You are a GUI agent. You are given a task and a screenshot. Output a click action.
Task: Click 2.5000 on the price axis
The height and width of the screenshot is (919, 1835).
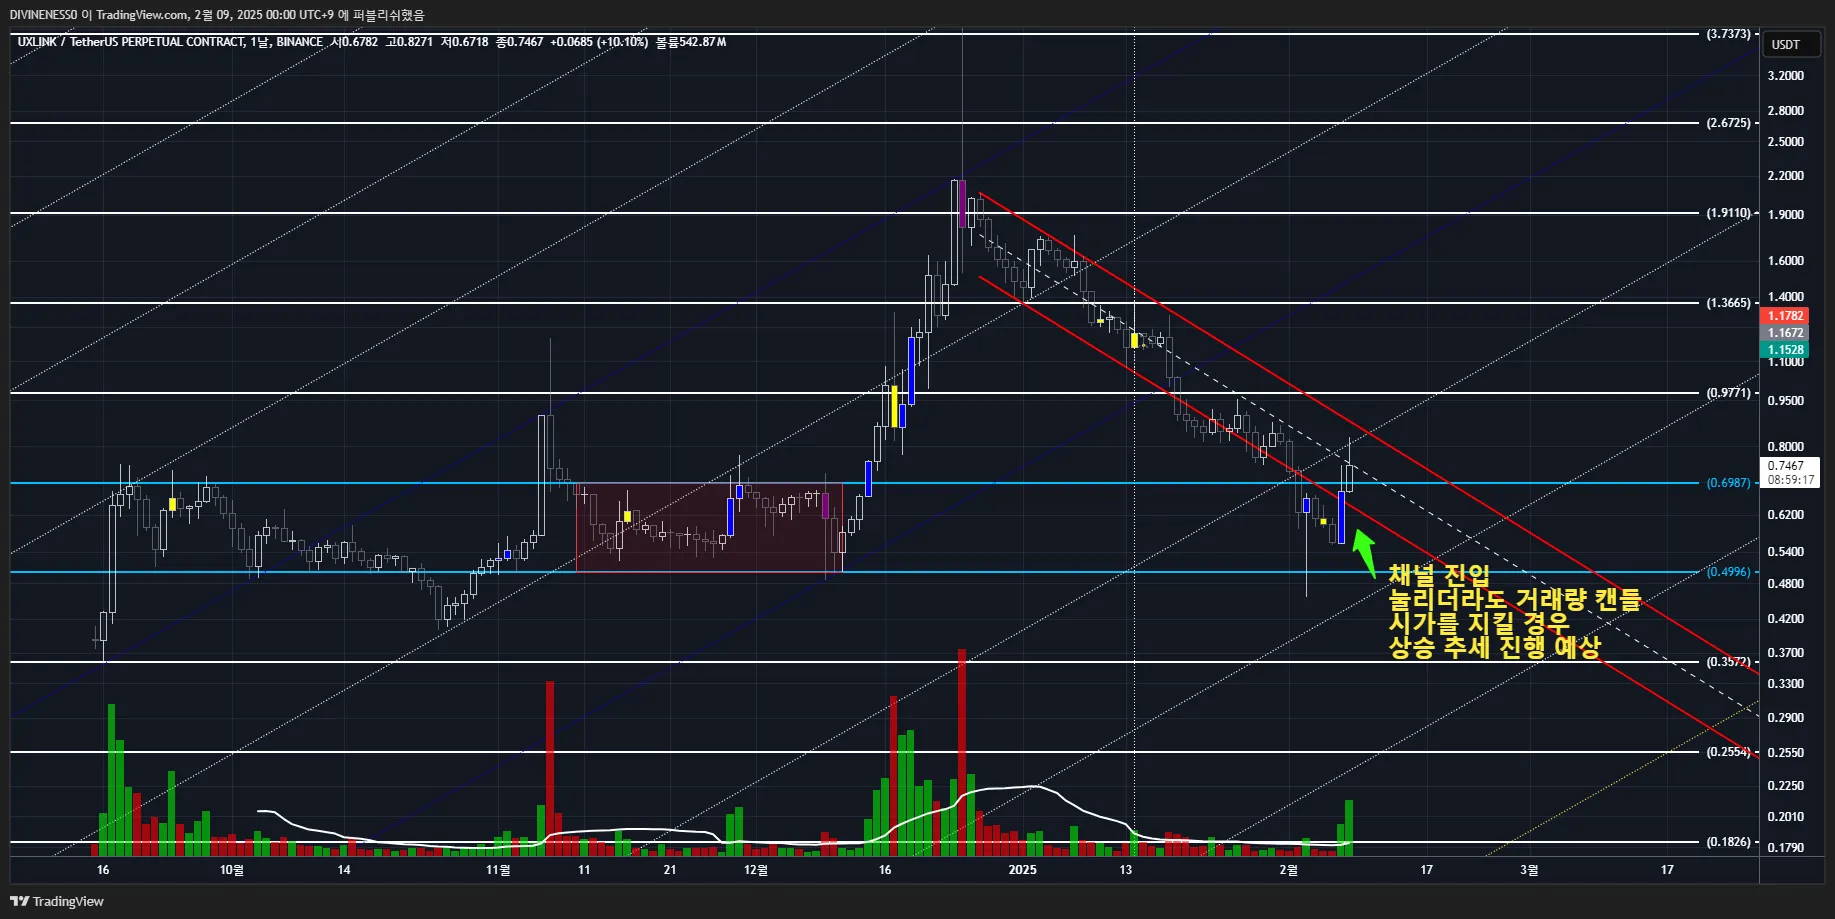1785,142
